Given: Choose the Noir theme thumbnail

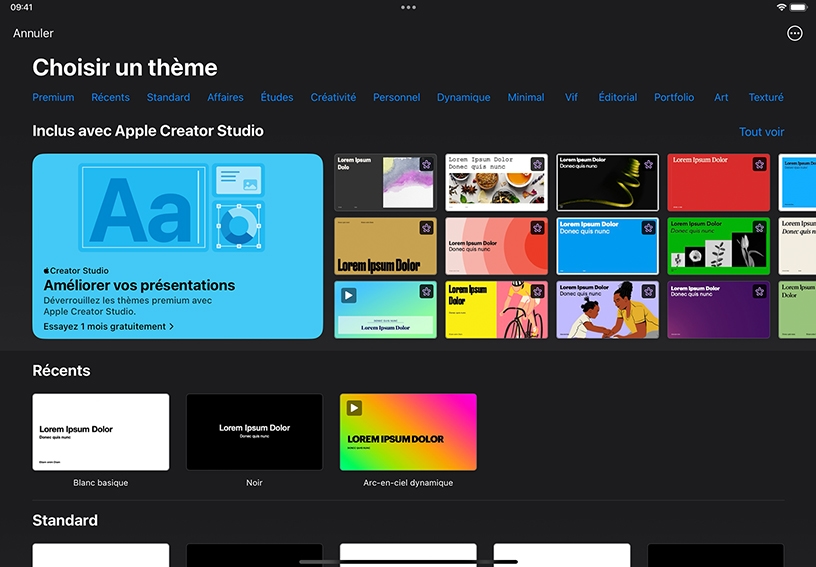Looking at the screenshot, I should coord(254,432).
